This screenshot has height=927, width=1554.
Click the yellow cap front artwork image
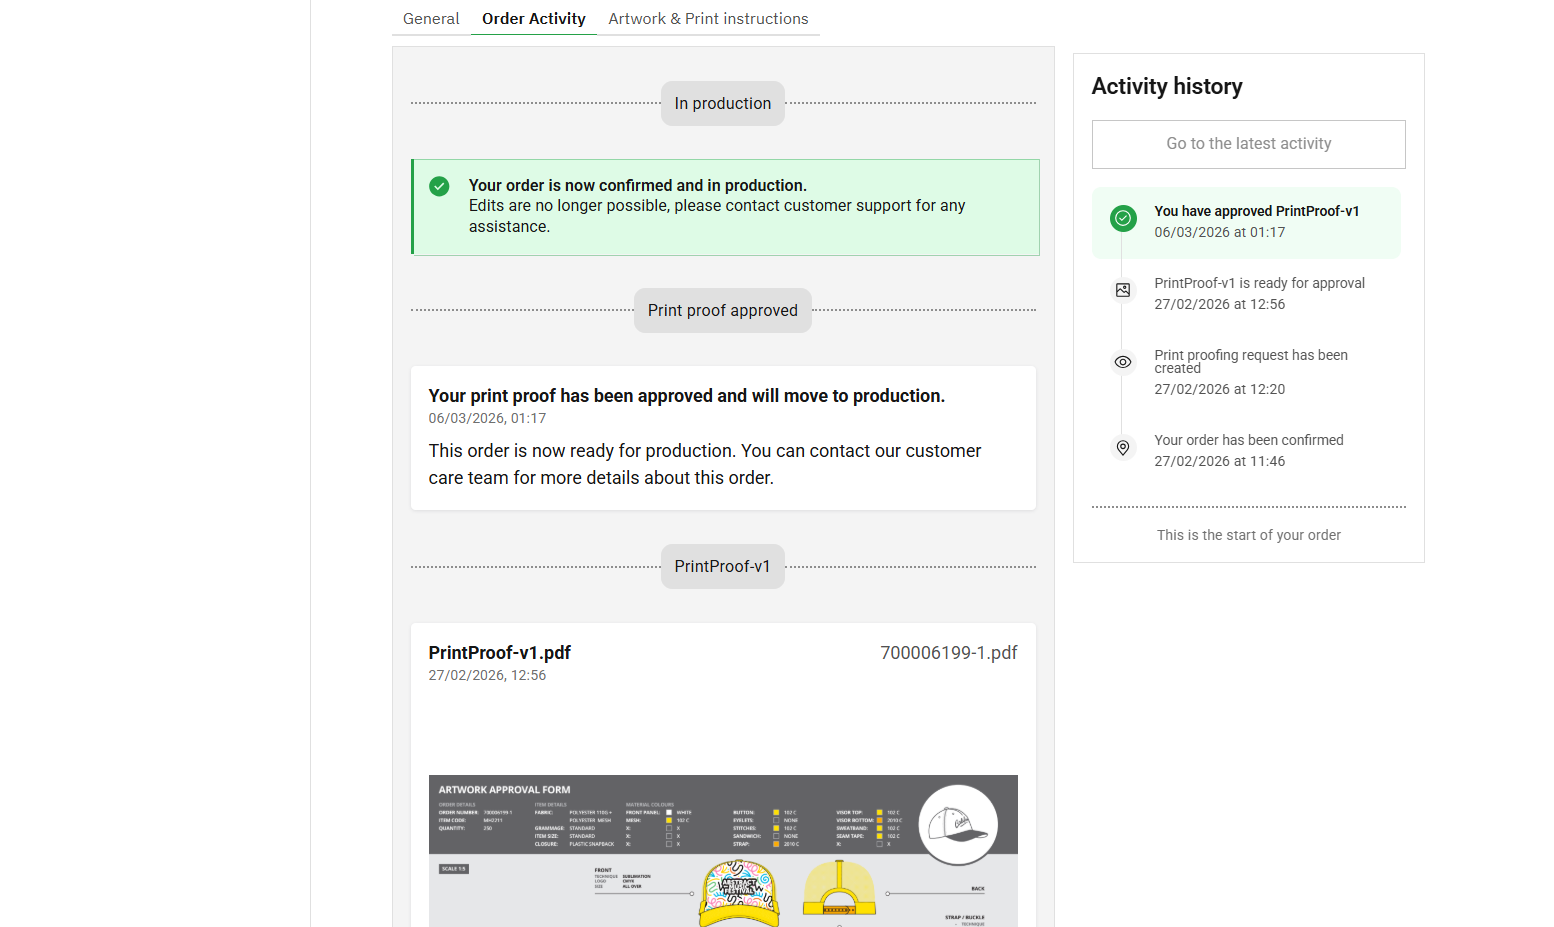[x=739, y=893]
